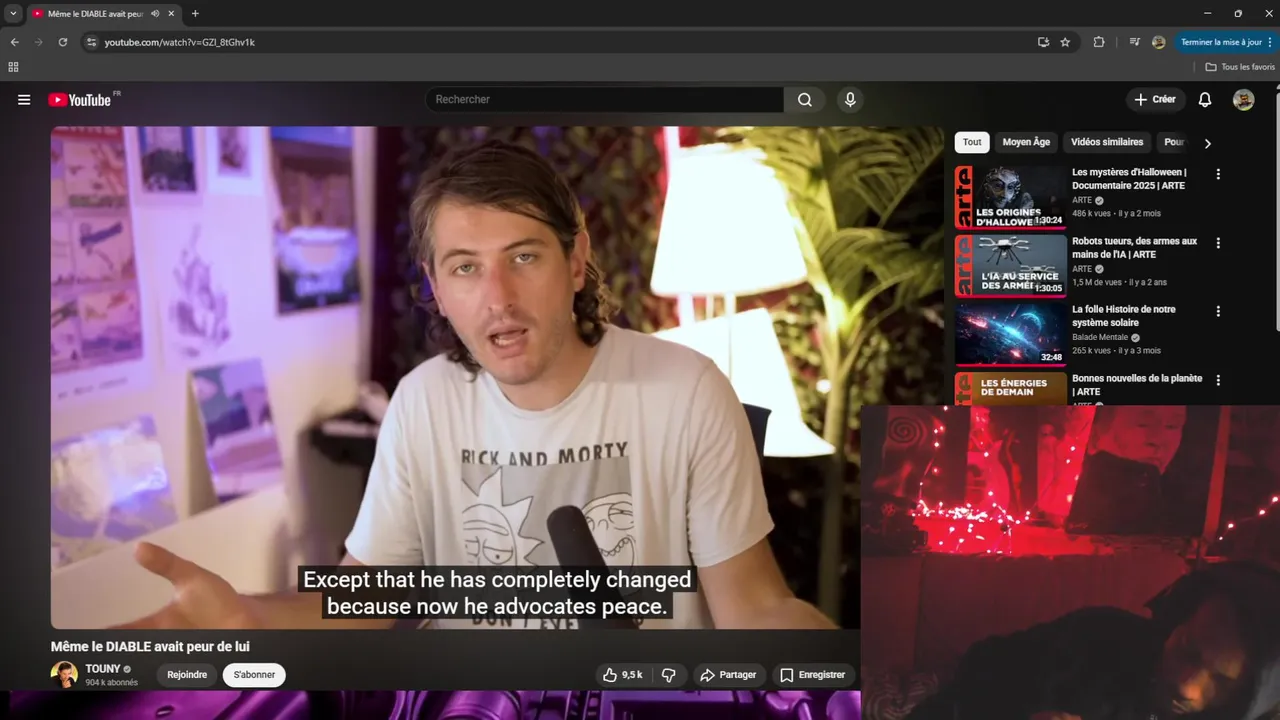Open the apps grid in bookmarks bar
This screenshot has height=720, width=1280.
pos(13,67)
